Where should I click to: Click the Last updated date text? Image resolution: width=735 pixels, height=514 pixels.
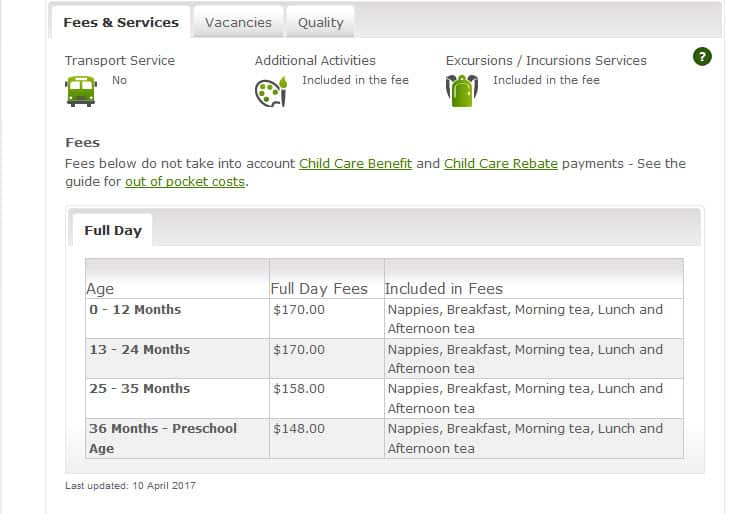tap(130, 485)
